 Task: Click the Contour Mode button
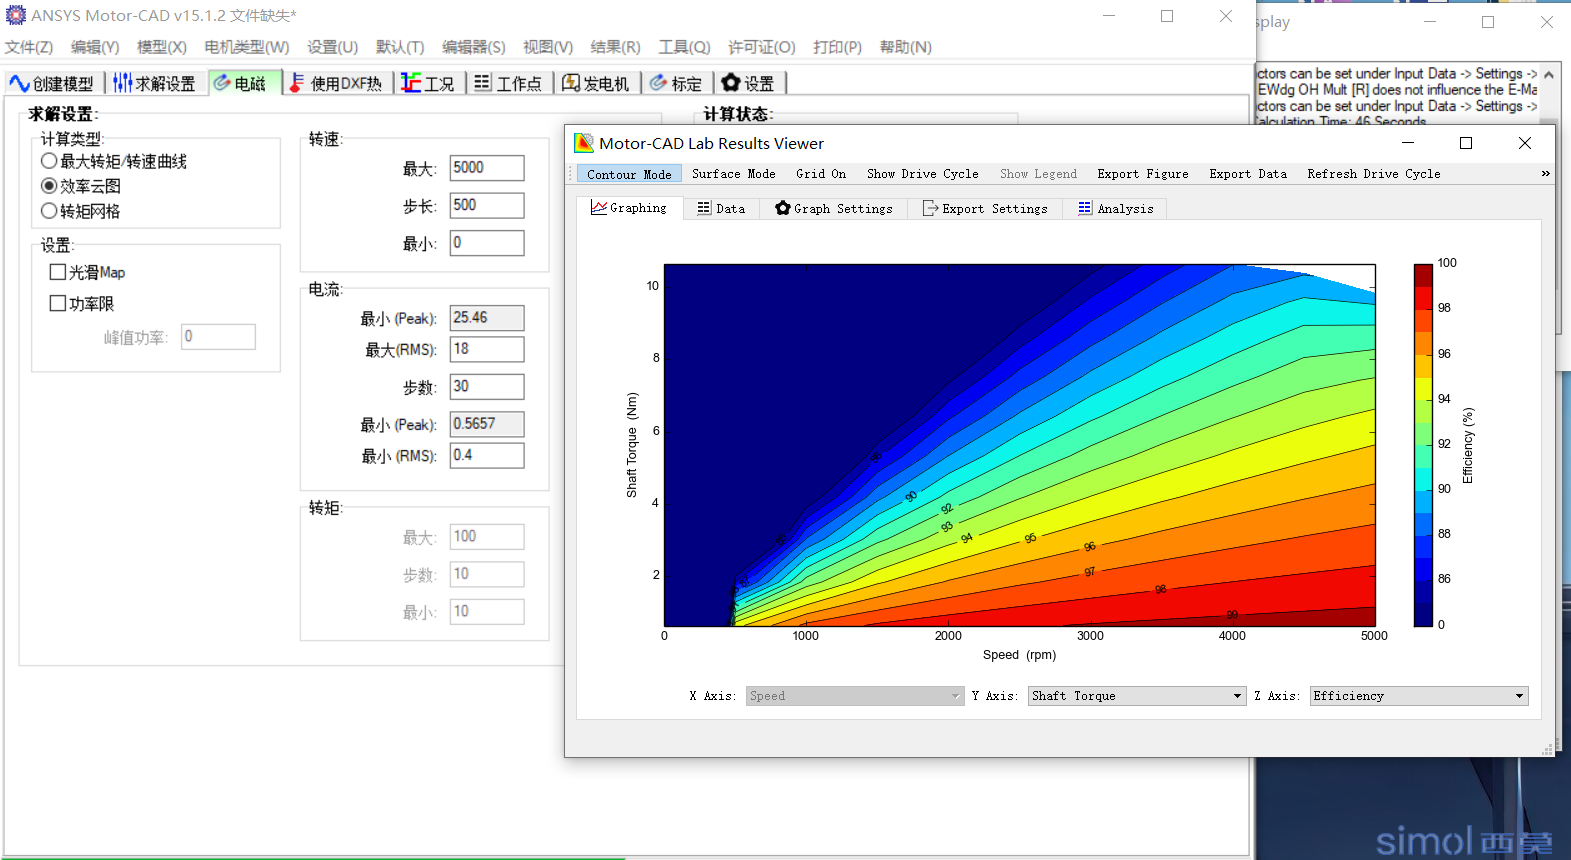[629, 174]
